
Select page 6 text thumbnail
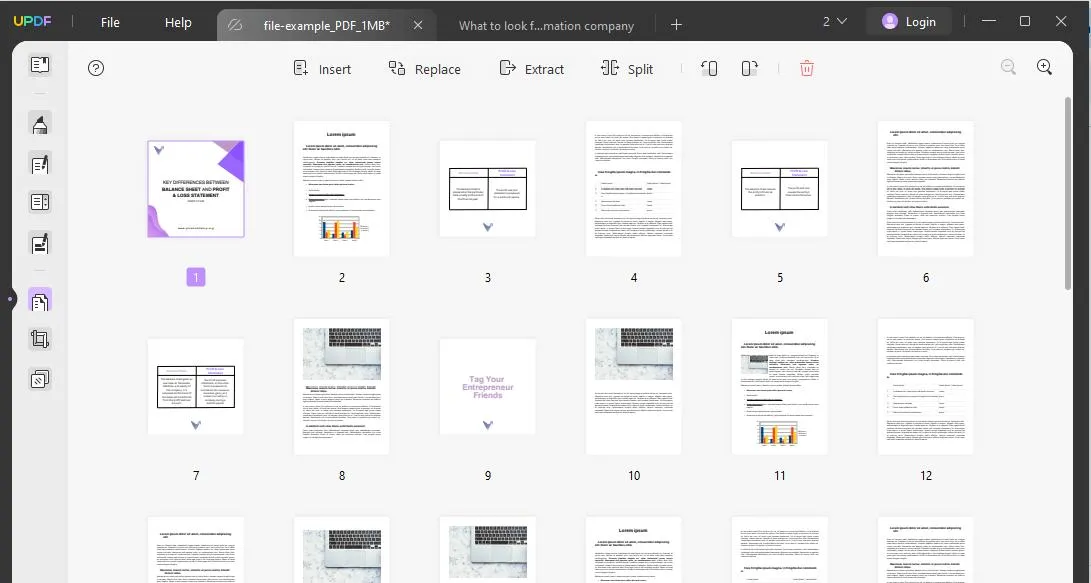point(925,189)
